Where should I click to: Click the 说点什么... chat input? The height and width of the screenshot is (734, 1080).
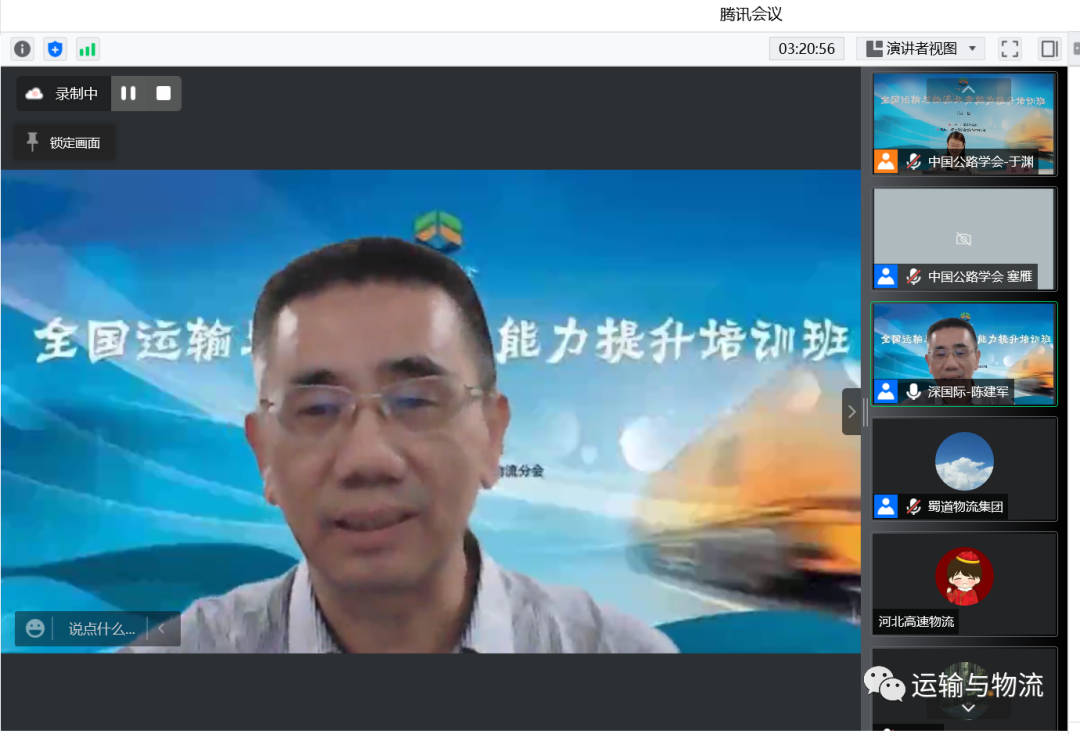(101, 629)
